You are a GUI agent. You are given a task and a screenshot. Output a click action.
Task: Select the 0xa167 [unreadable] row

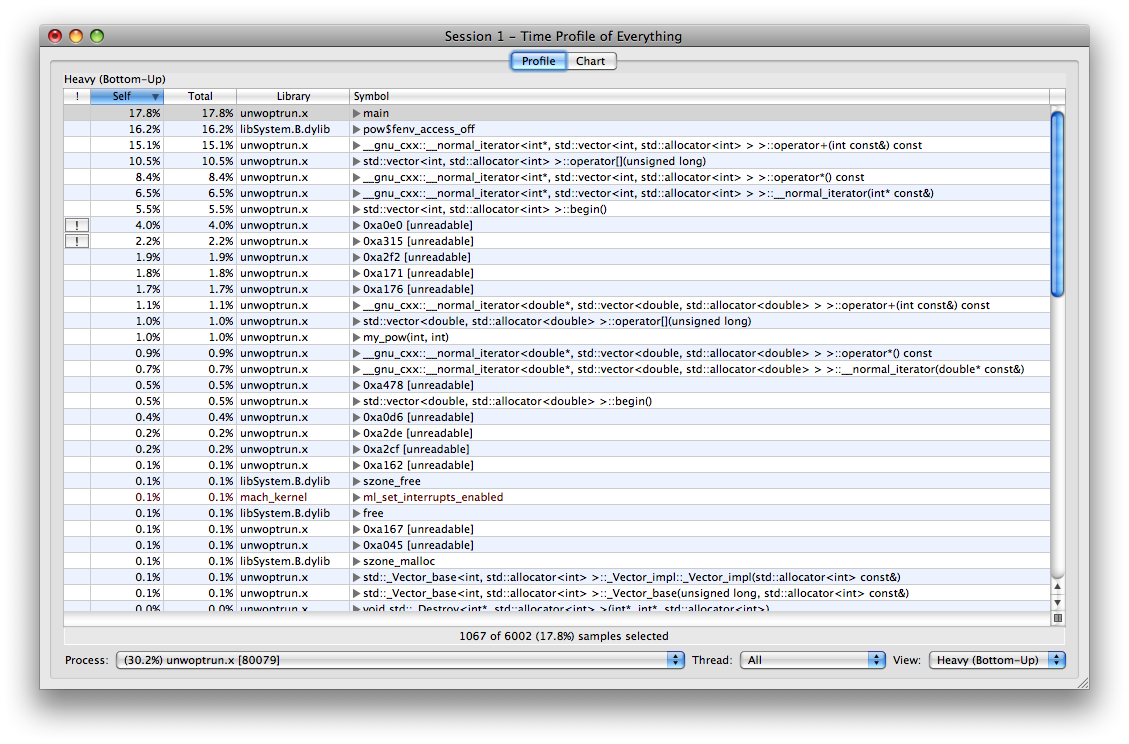click(557, 529)
